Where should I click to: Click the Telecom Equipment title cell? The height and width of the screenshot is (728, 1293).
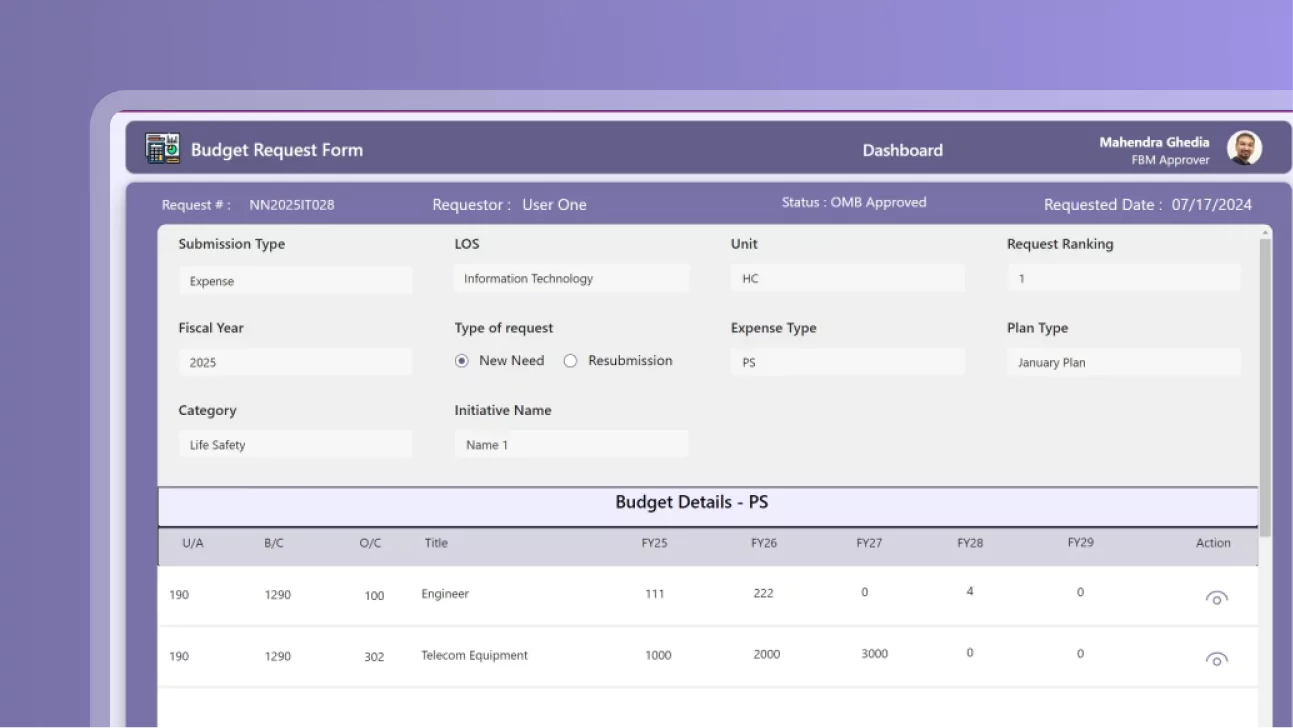pyautogui.click(x=474, y=656)
